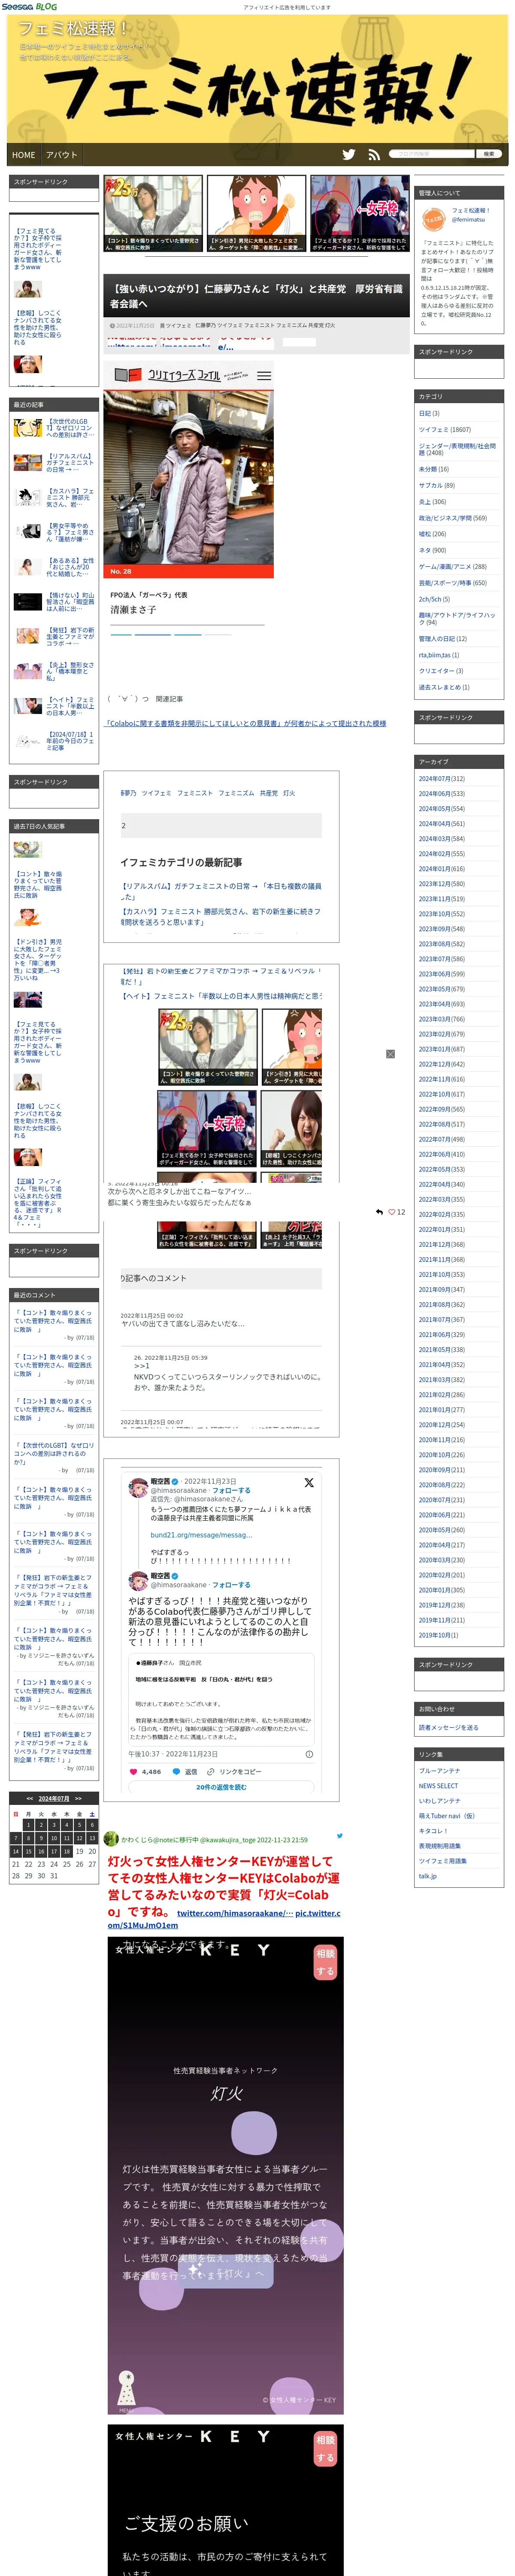Screen dimensions: 515x2576
Task: Click the X logo in the embedded tweet
Action: point(309,1483)
